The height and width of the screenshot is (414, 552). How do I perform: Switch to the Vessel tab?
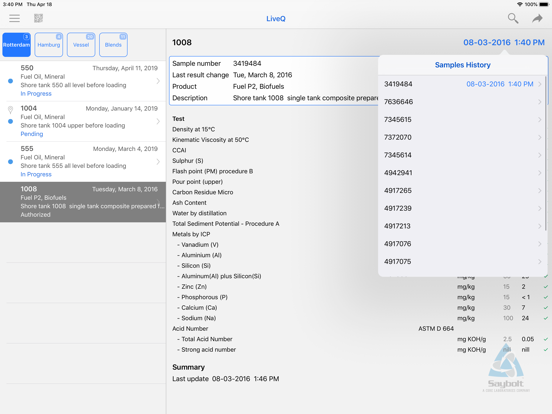[x=81, y=45]
